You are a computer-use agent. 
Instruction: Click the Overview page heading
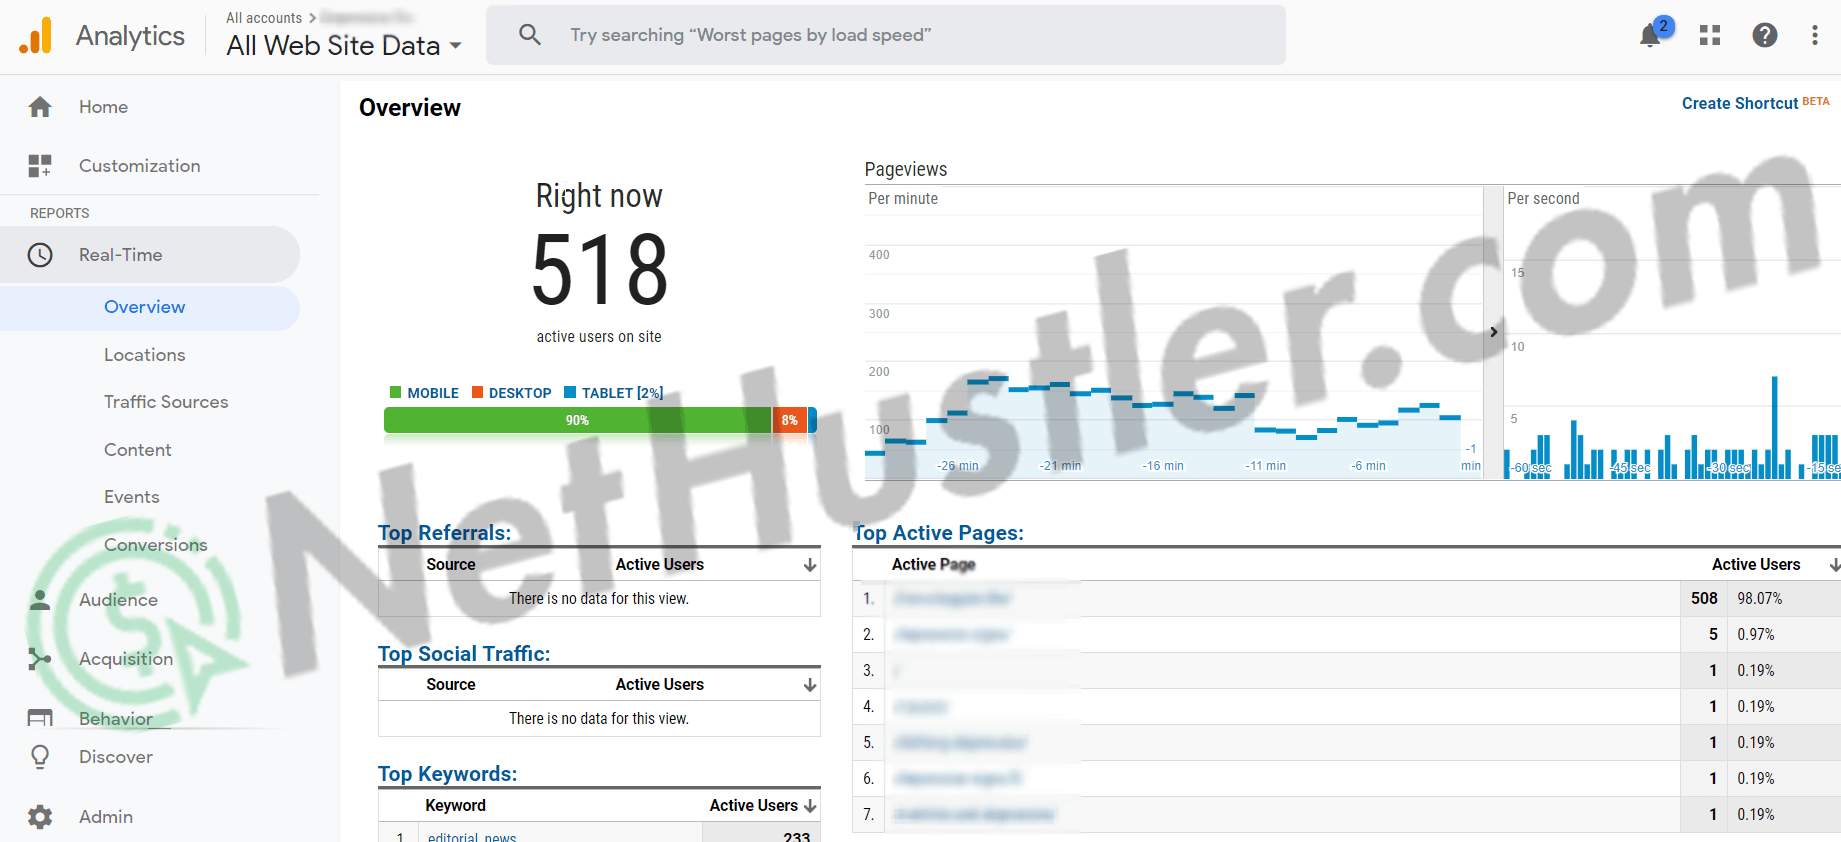[410, 108]
